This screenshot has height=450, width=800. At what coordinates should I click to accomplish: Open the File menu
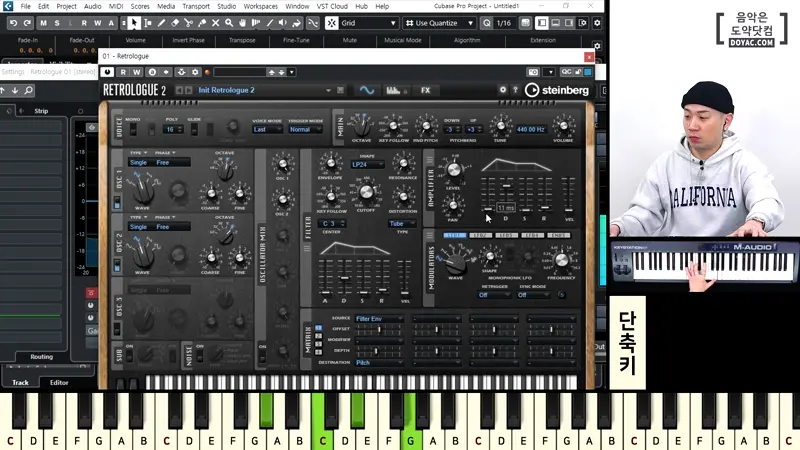tap(26, 6)
